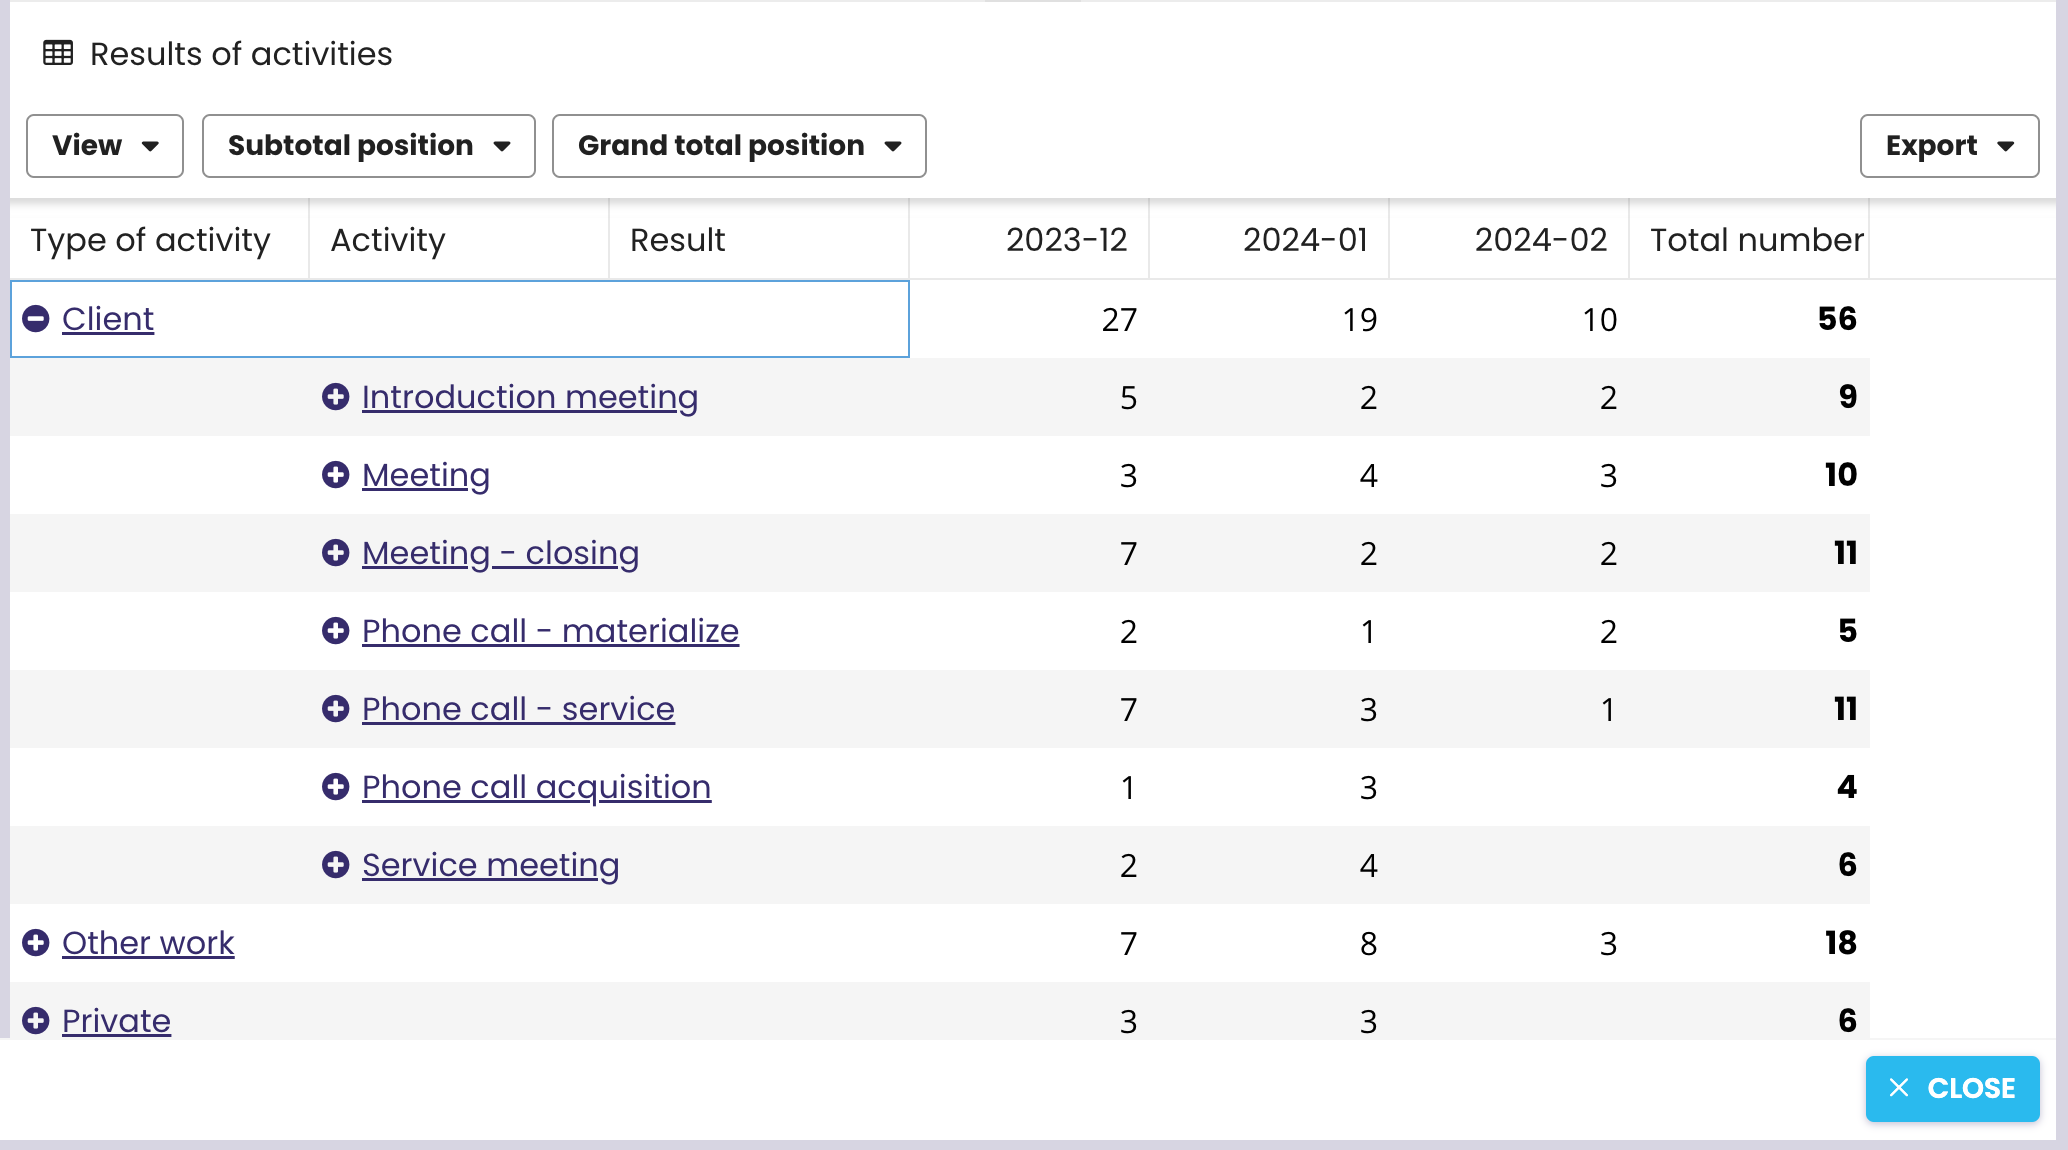Collapse the Client row using minus icon

[x=36, y=319]
